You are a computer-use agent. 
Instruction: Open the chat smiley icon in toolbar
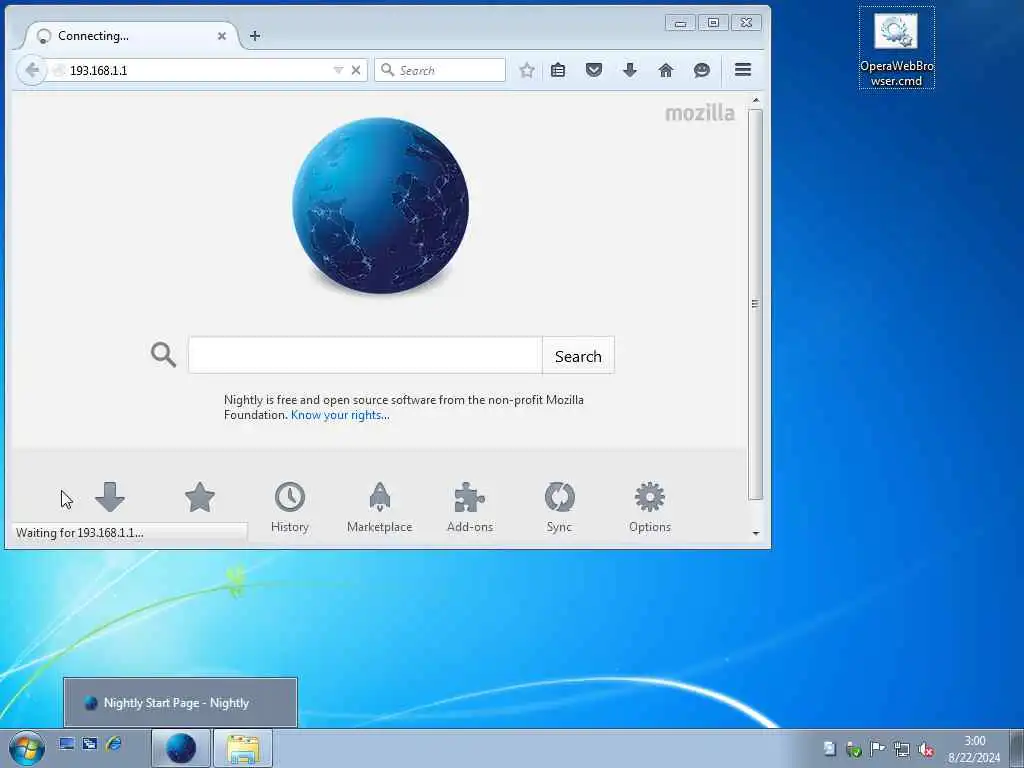click(x=701, y=70)
